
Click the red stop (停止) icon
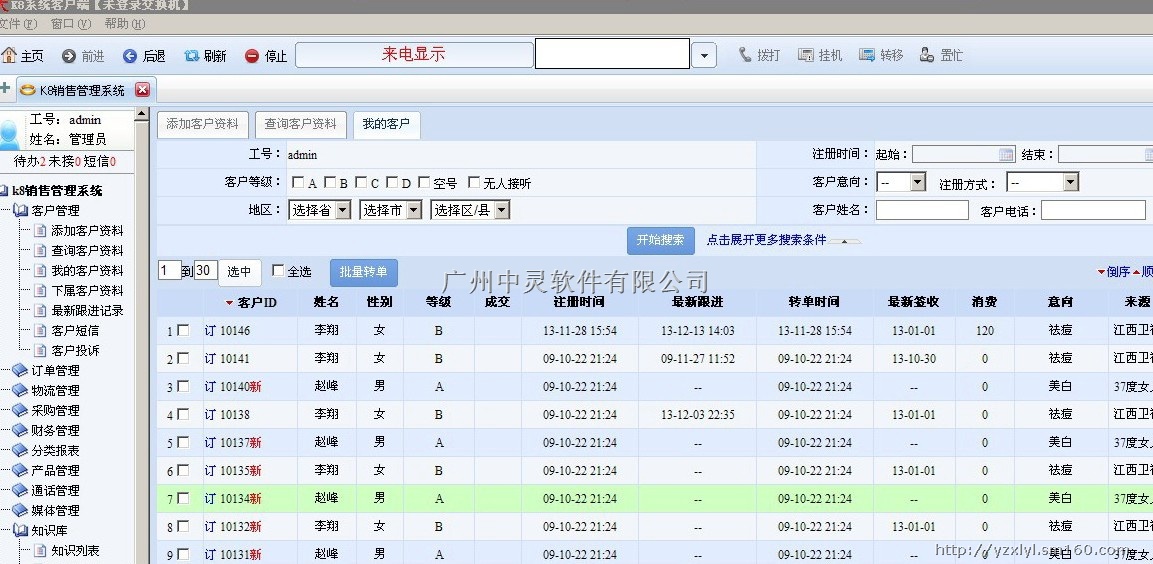[252, 56]
